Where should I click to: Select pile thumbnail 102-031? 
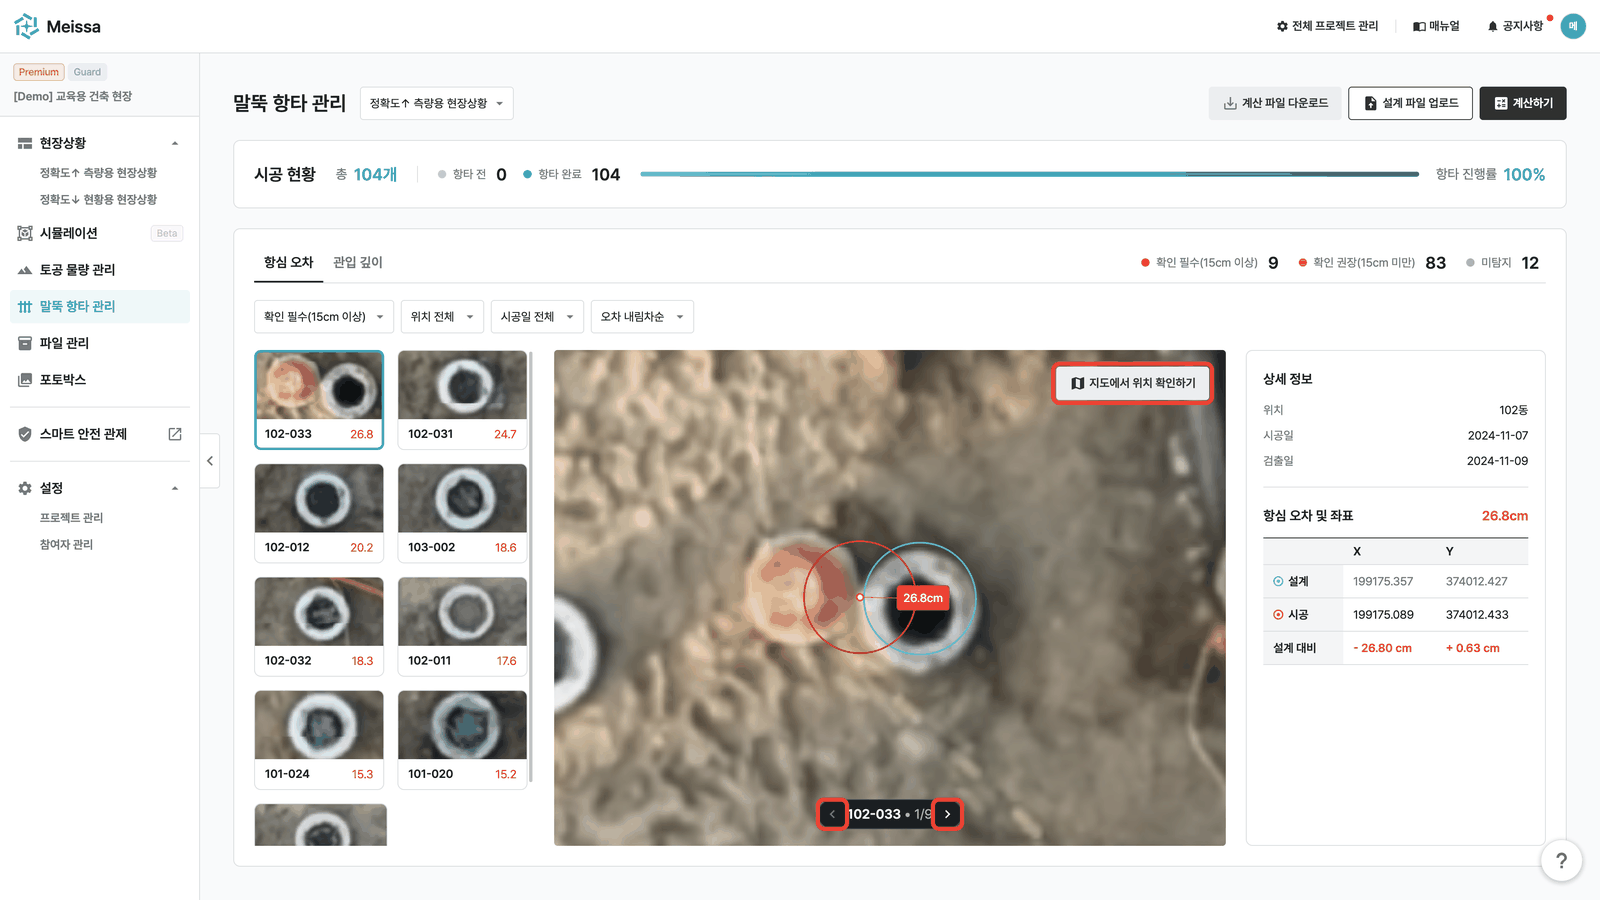(462, 399)
